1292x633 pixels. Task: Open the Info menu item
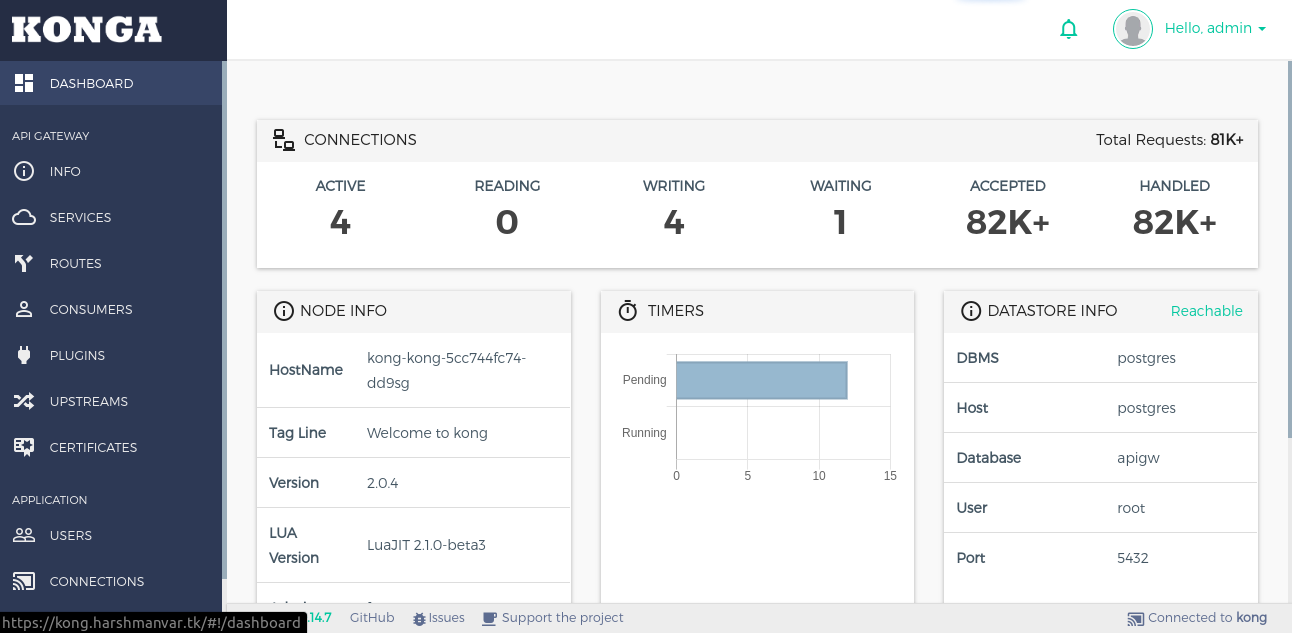111,171
